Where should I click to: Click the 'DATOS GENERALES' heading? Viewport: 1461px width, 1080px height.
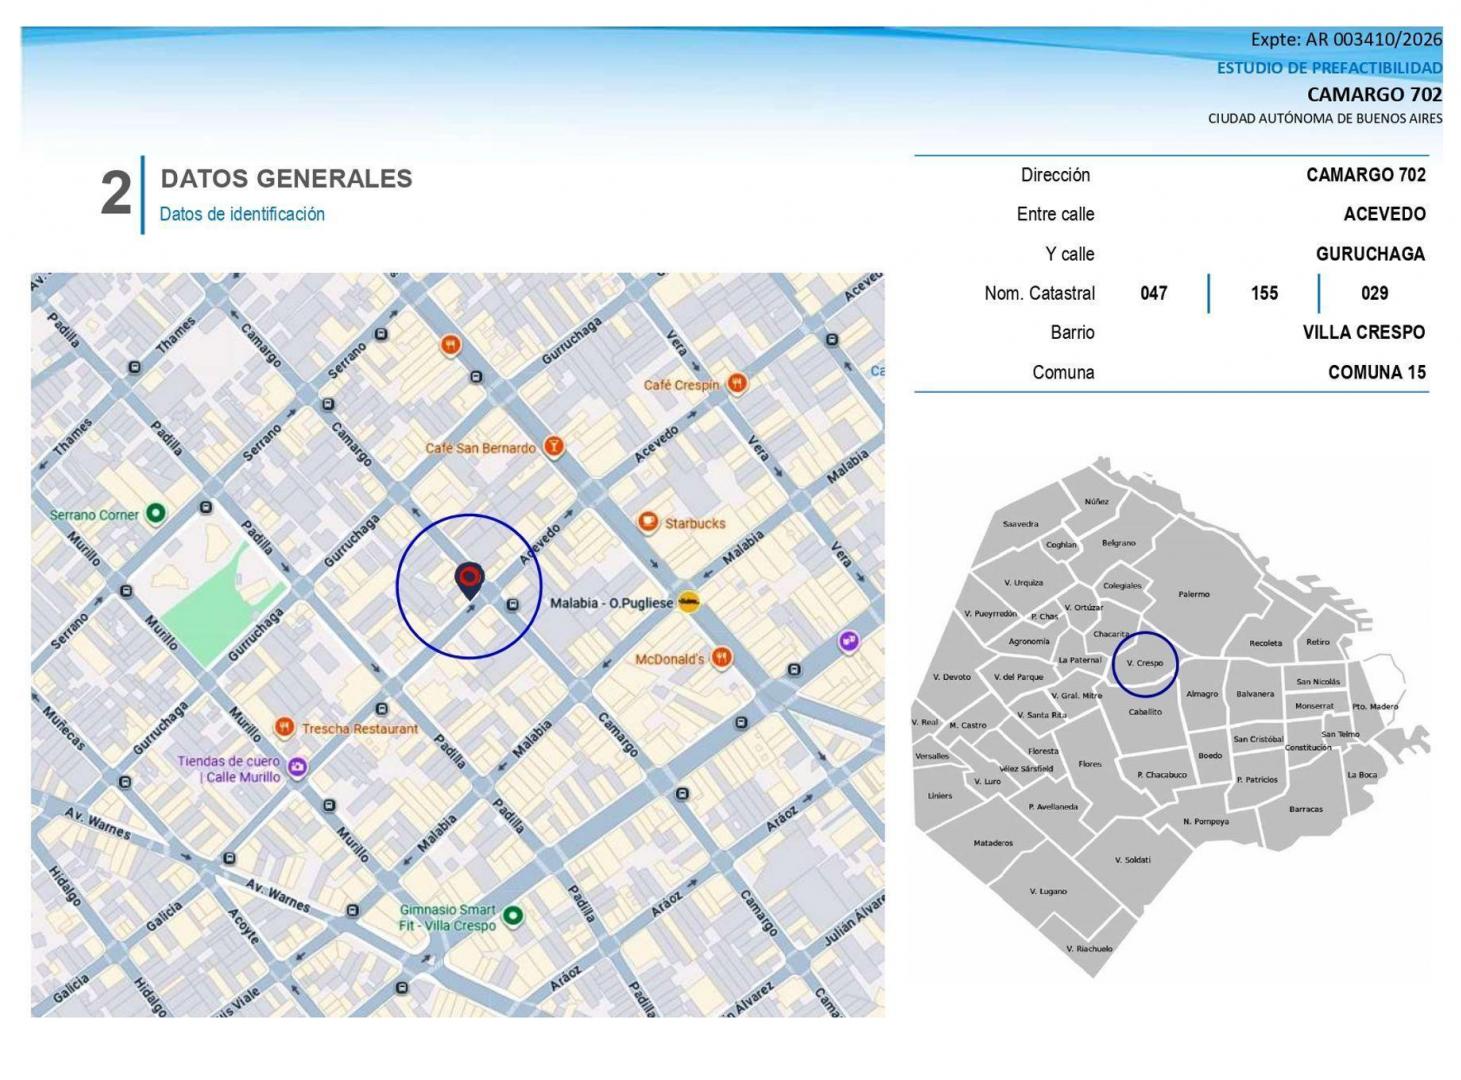(x=286, y=179)
